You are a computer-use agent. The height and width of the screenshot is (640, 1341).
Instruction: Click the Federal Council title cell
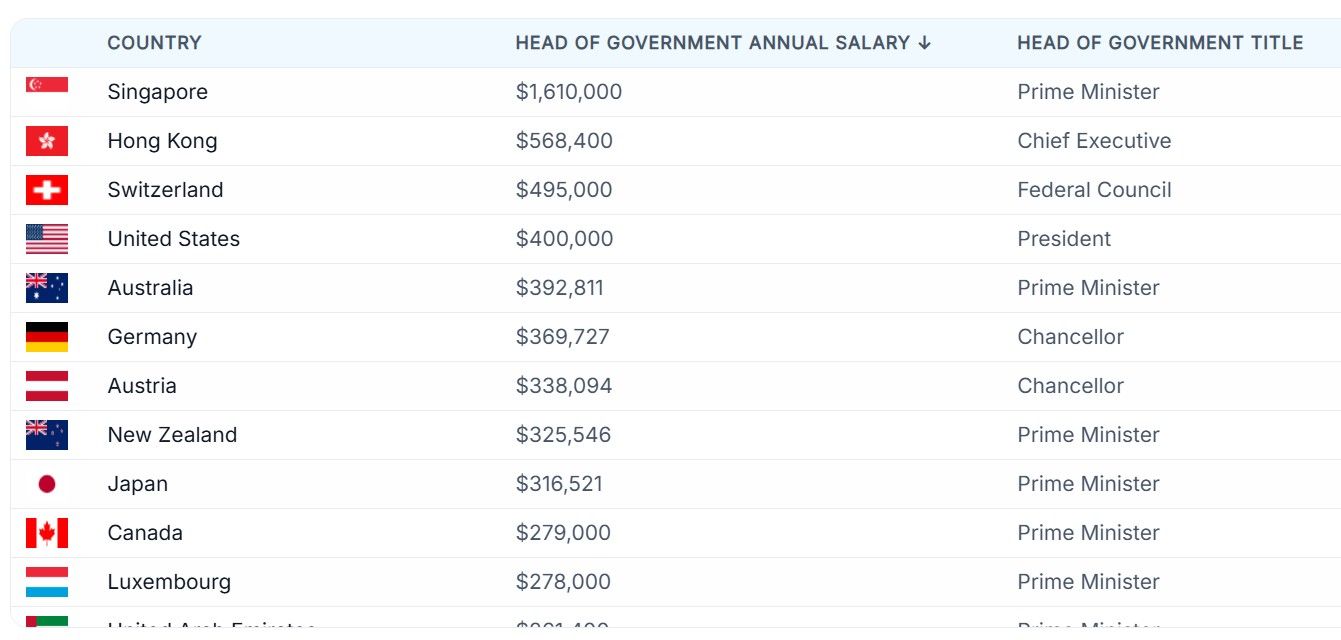(1094, 190)
